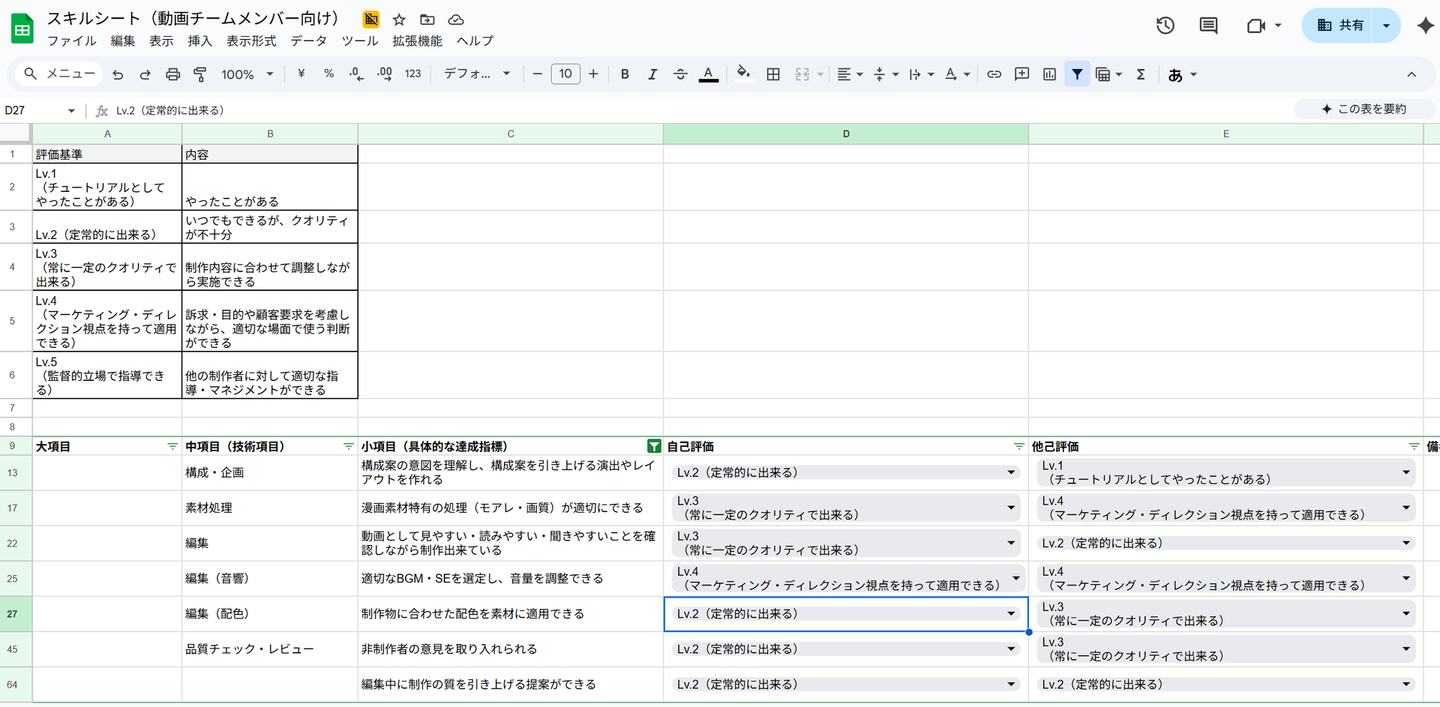Click the この表を要約 button
1440x707 pixels.
tap(1363, 109)
